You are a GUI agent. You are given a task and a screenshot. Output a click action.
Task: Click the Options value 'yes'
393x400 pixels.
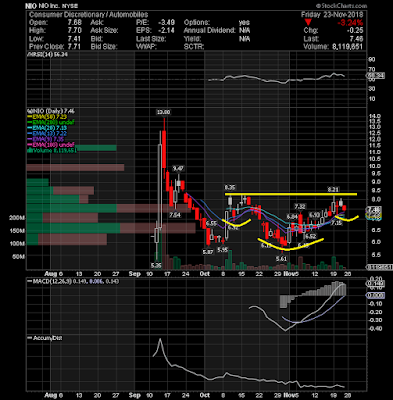pos(244,22)
